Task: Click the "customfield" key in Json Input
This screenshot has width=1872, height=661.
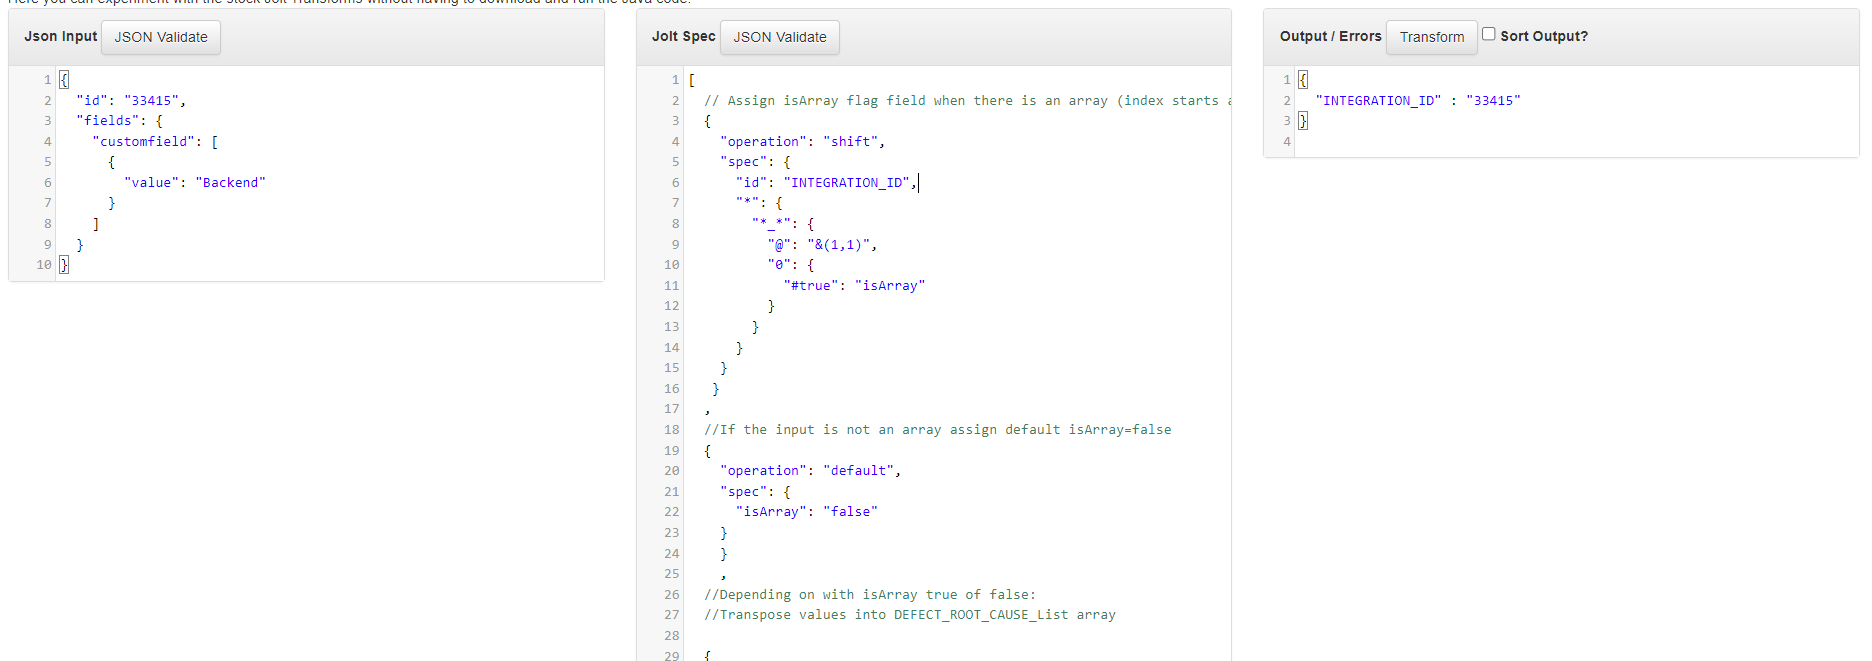Action: click(x=144, y=142)
